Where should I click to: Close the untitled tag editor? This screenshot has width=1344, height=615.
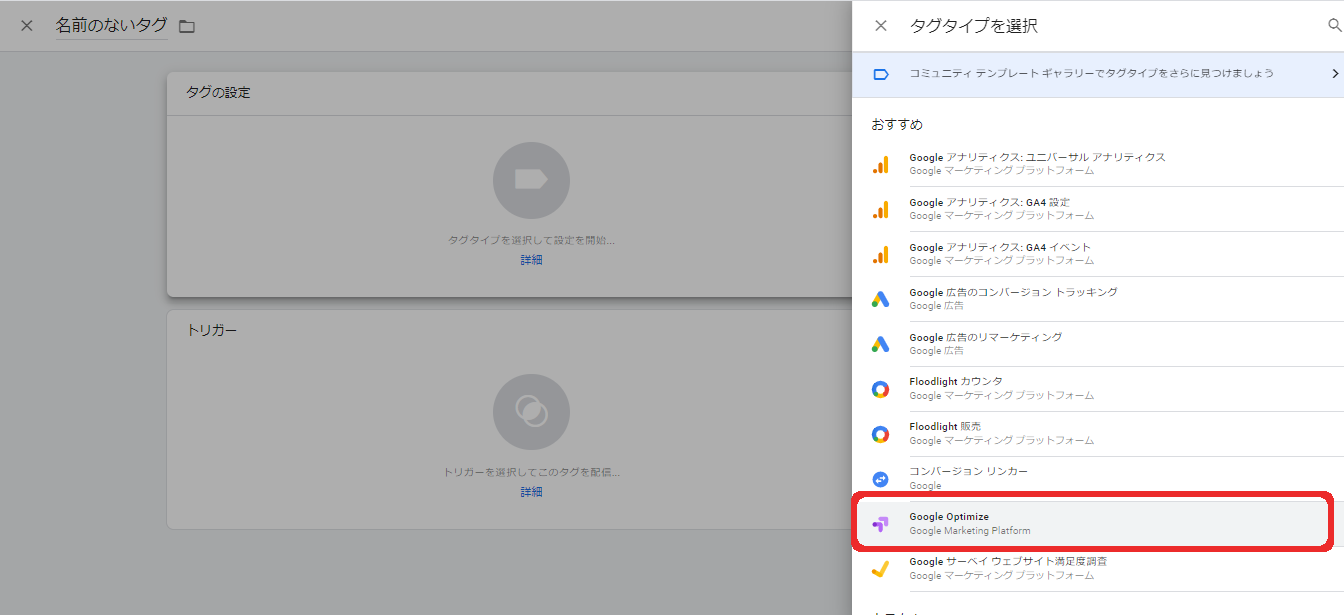27,26
